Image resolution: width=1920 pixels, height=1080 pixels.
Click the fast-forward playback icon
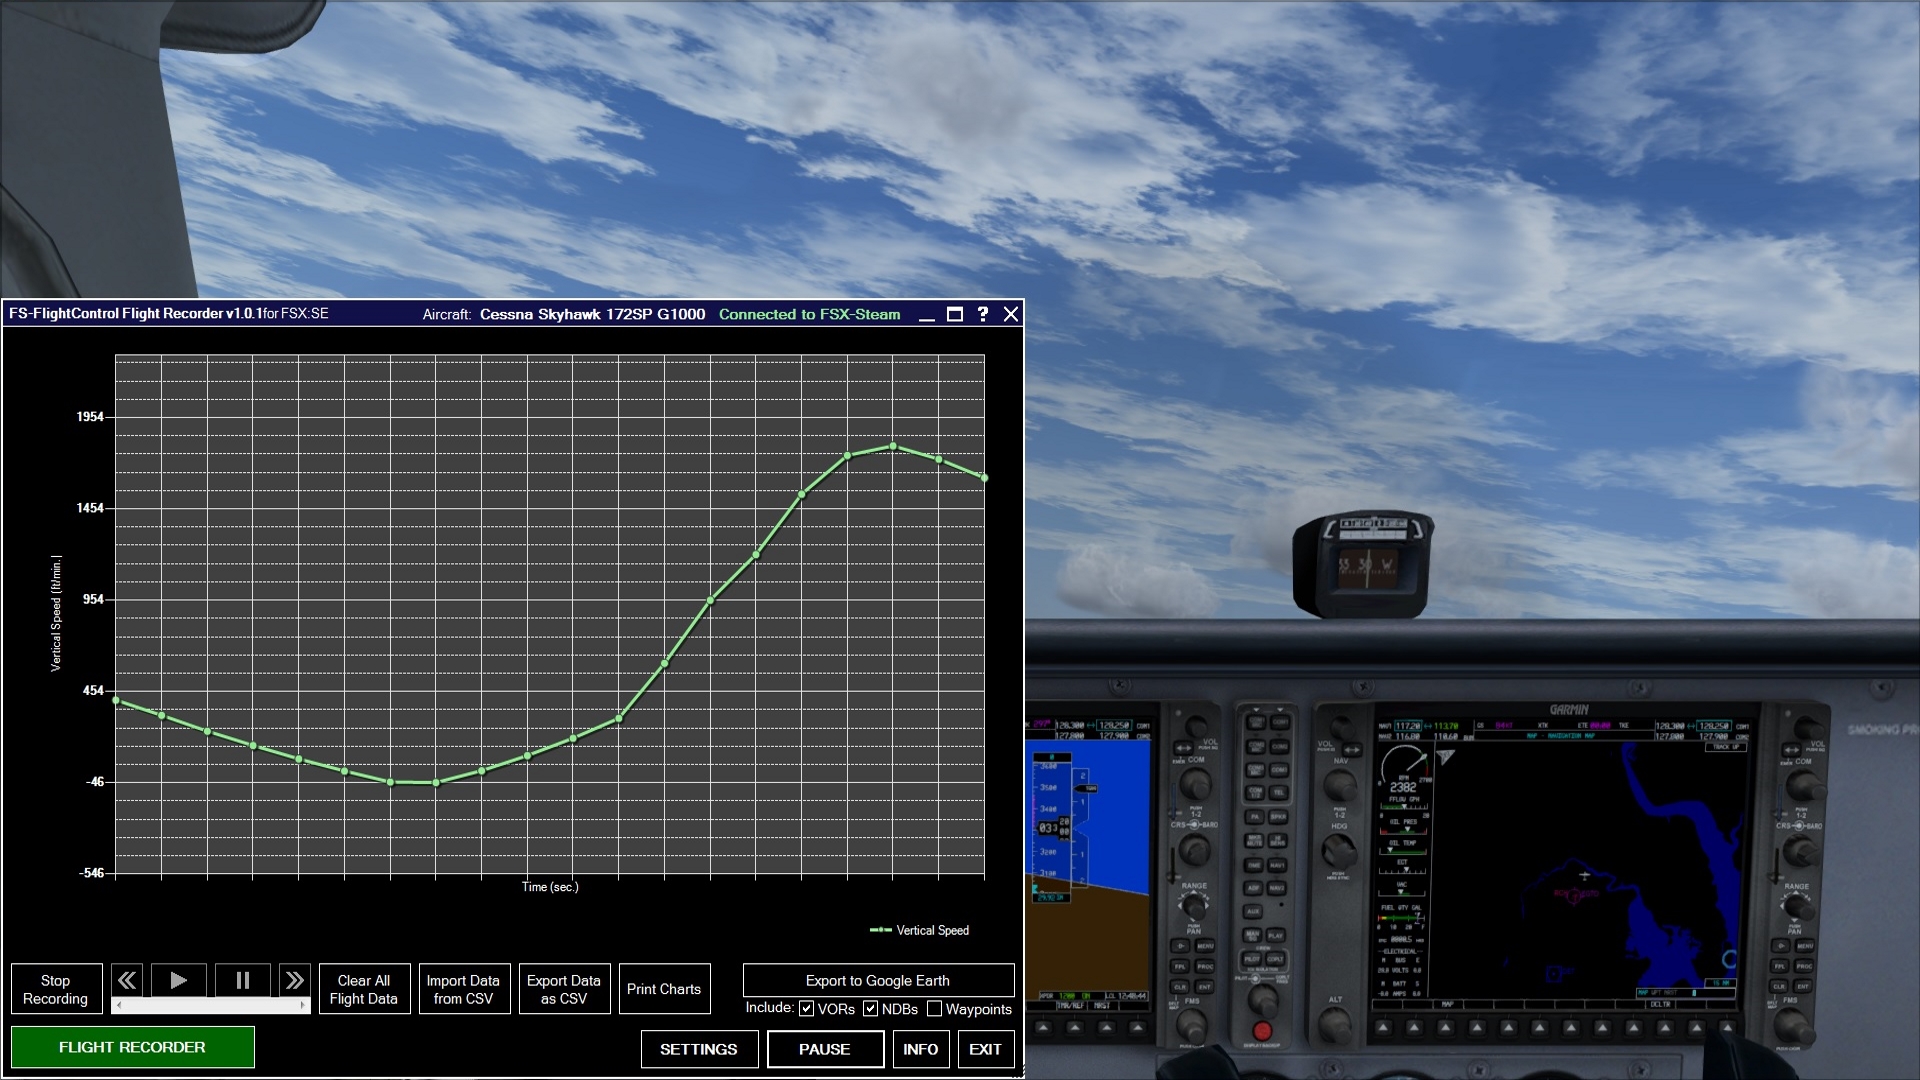coord(295,980)
